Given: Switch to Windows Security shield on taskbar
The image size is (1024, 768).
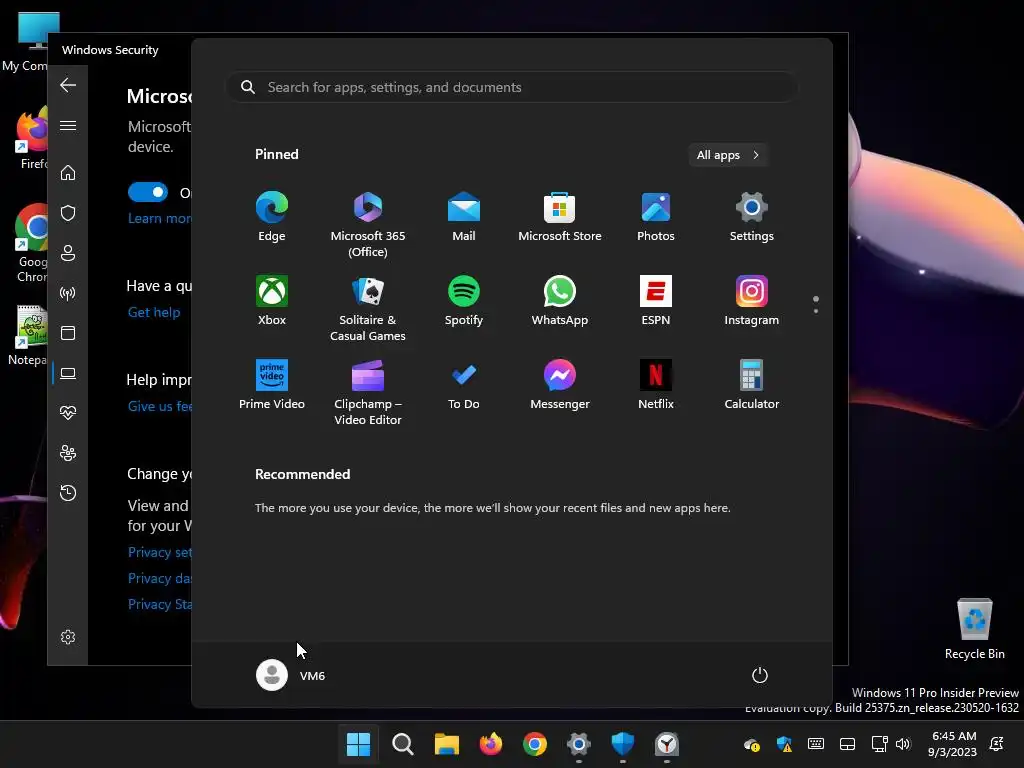Looking at the screenshot, I should click(622, 744).
